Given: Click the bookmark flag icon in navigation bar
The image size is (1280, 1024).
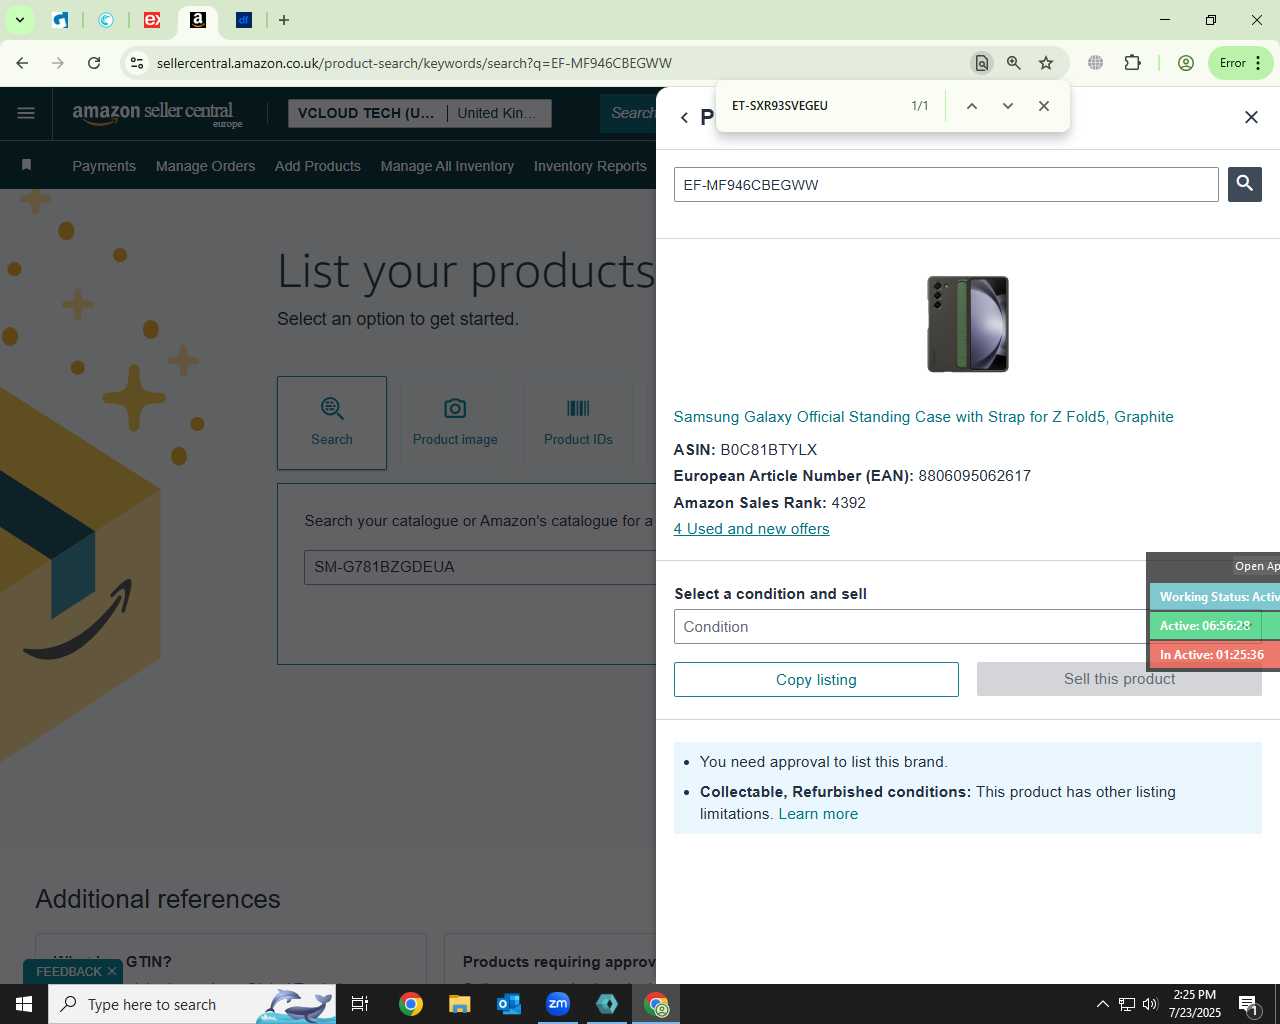Looking at the screenshot, I should point(26,165).
